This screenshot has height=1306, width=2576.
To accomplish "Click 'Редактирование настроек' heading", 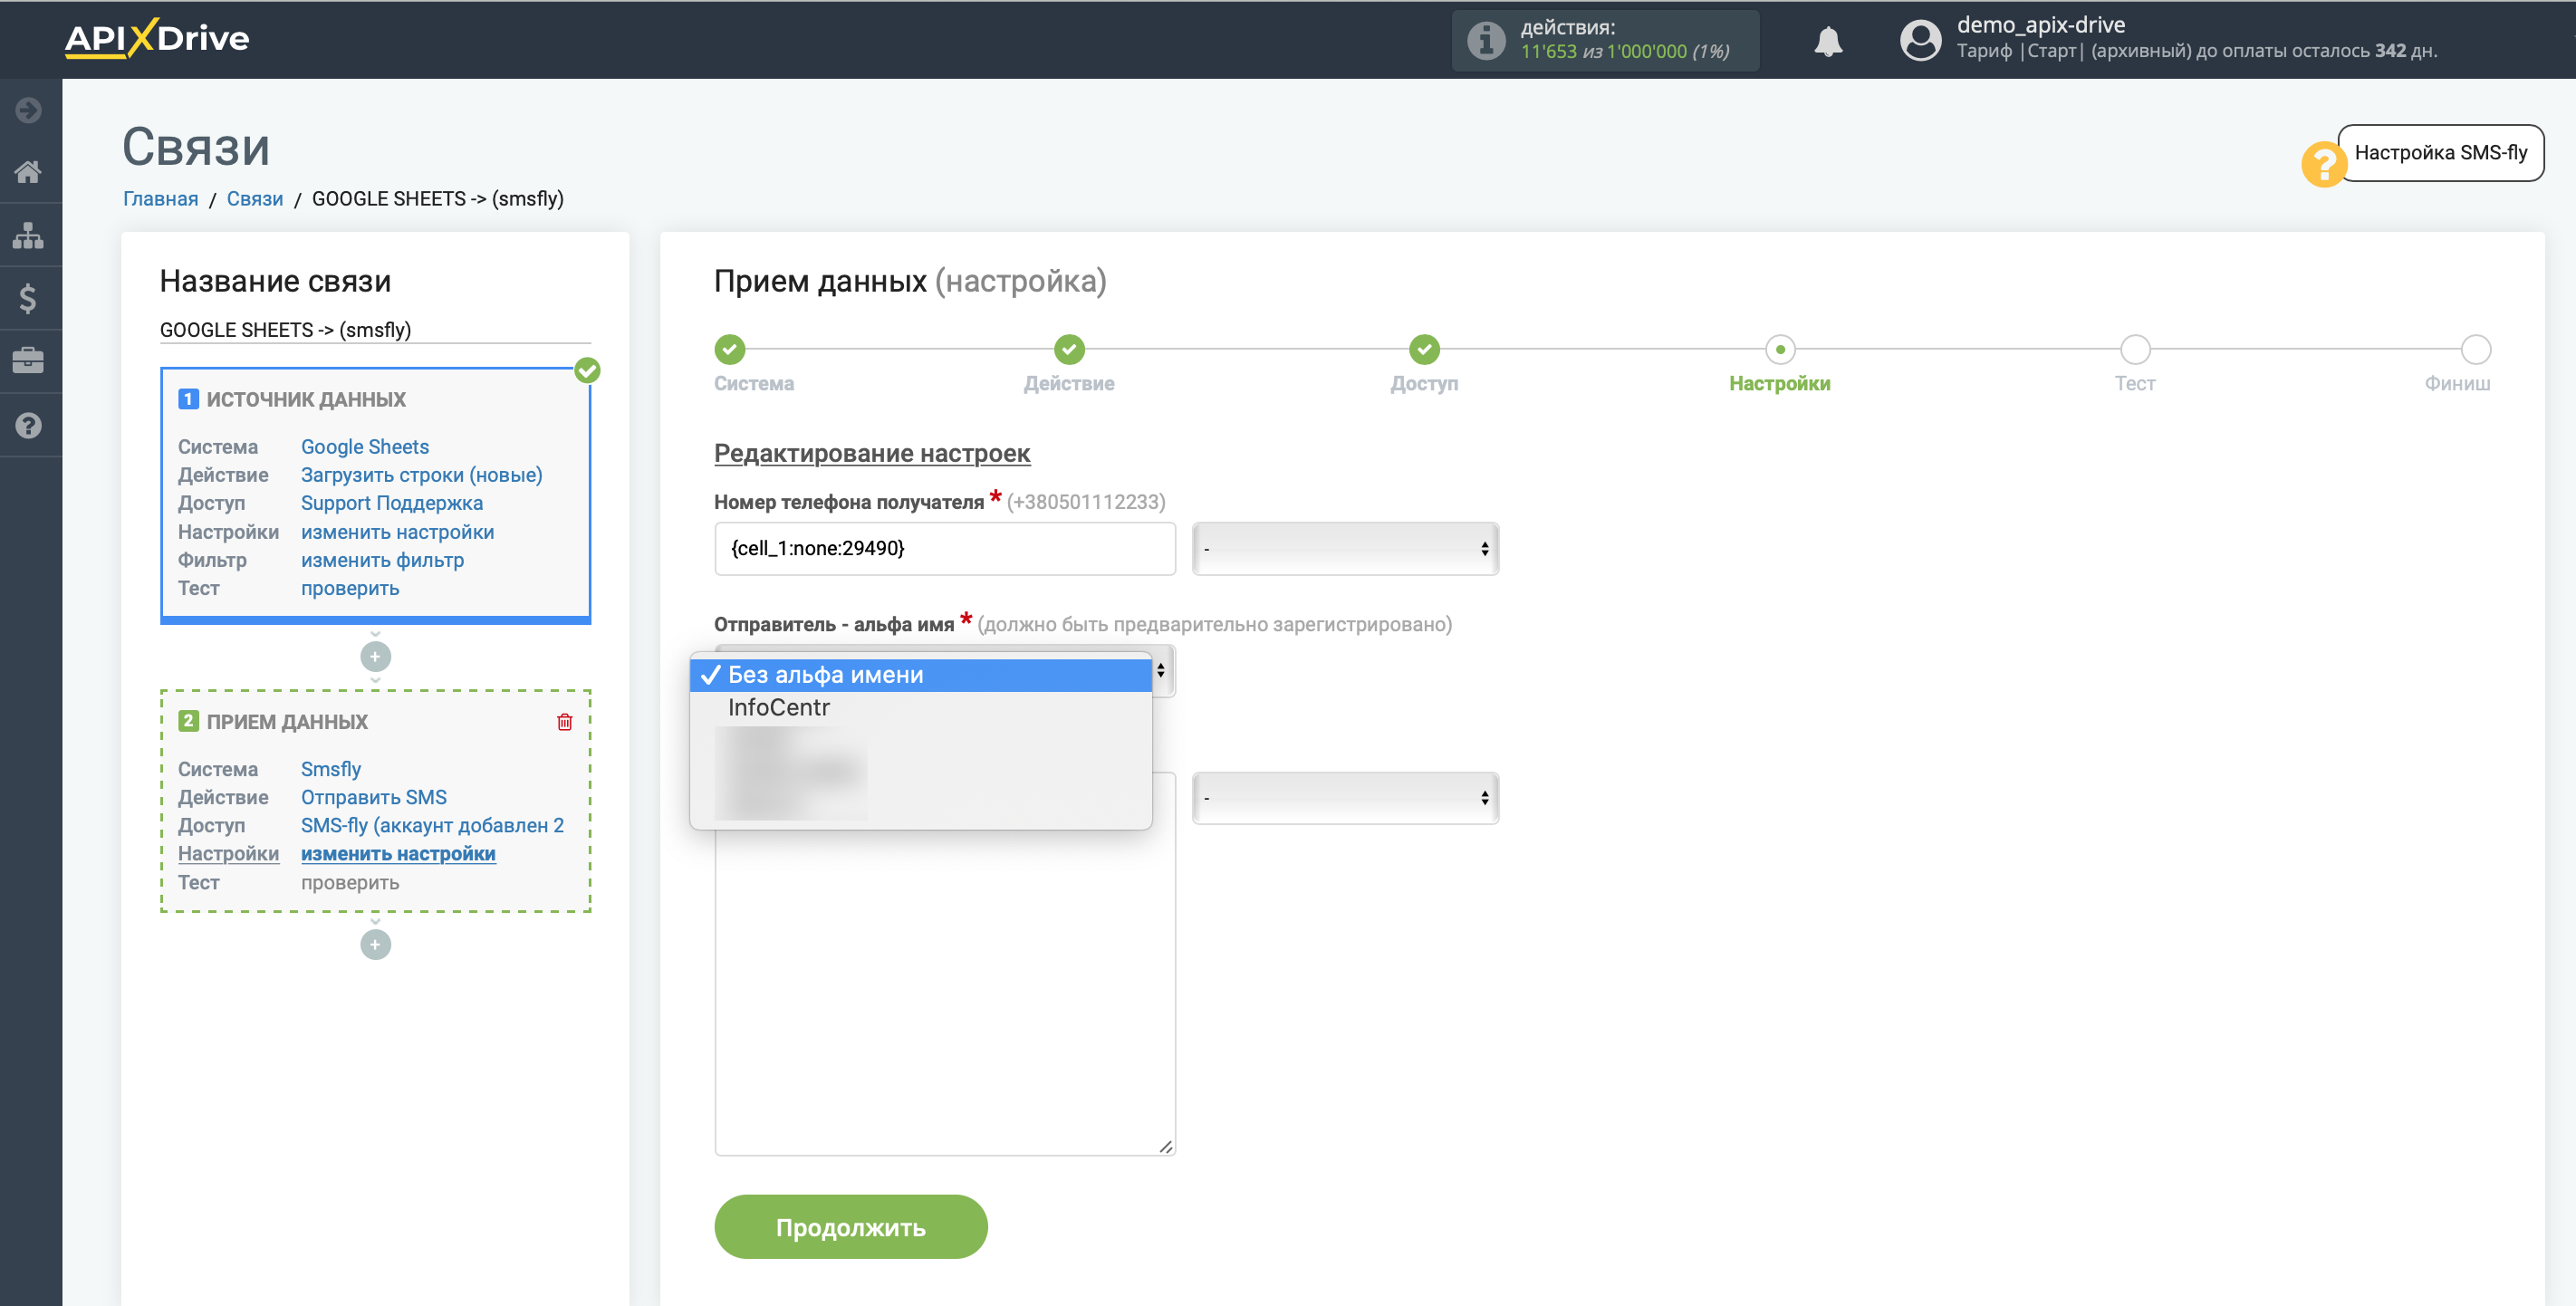I will pos(872,453).
